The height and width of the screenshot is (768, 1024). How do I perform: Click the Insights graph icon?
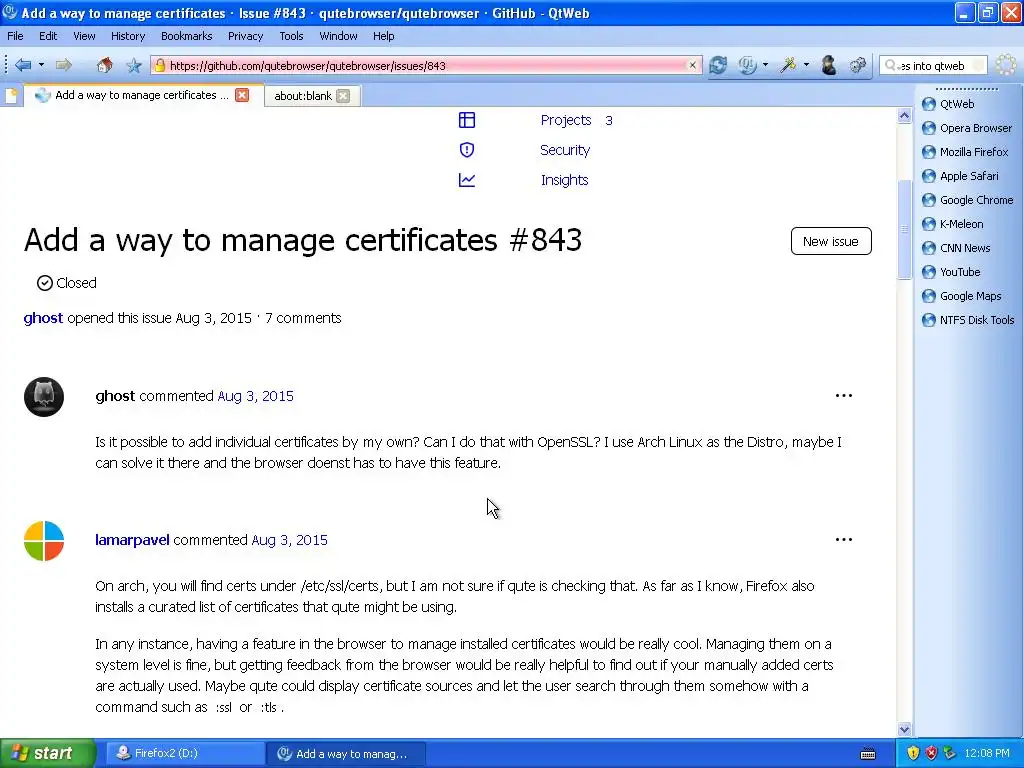tap(467, 180)
